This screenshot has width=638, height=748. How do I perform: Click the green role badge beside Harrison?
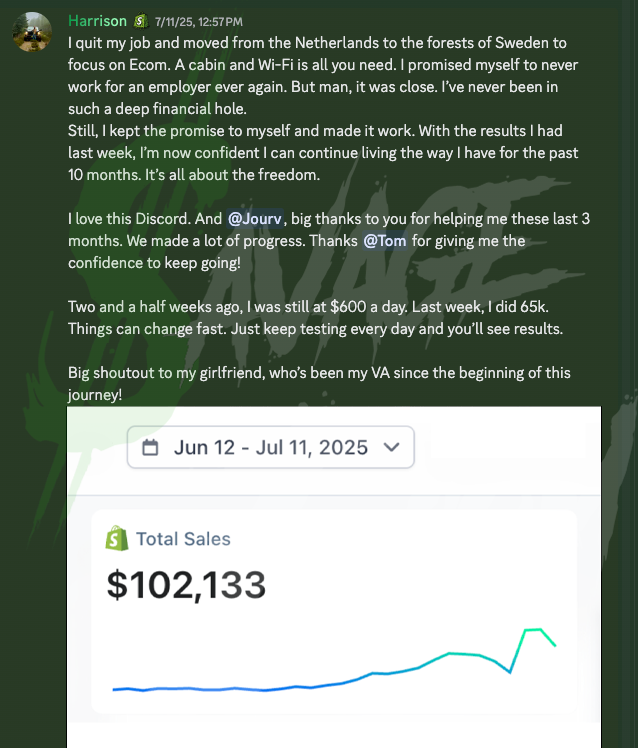(x=142, y=21)
